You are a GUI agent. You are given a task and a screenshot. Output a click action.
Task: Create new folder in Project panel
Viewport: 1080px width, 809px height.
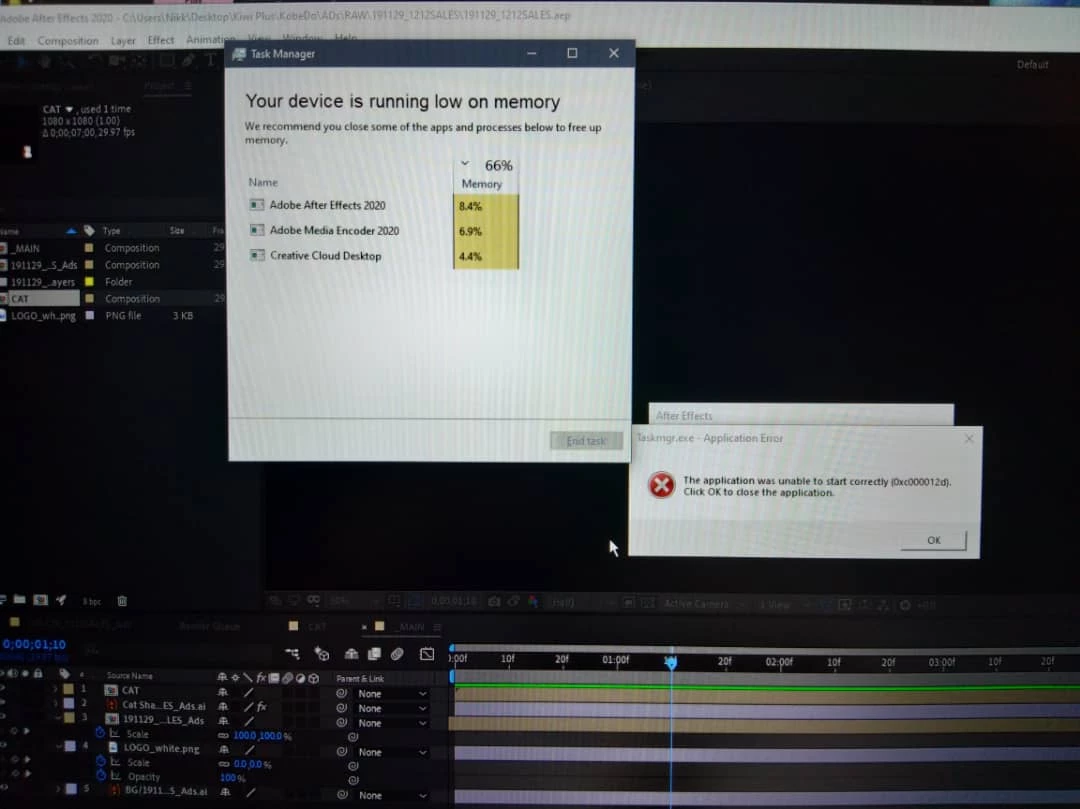tap(19, 600)
